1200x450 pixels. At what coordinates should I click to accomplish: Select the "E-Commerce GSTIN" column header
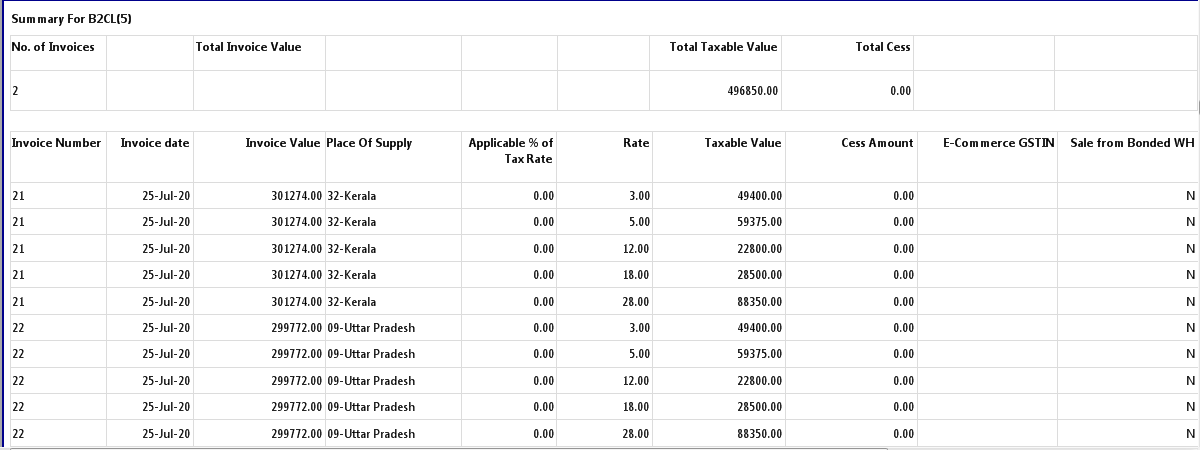[998, 143]
